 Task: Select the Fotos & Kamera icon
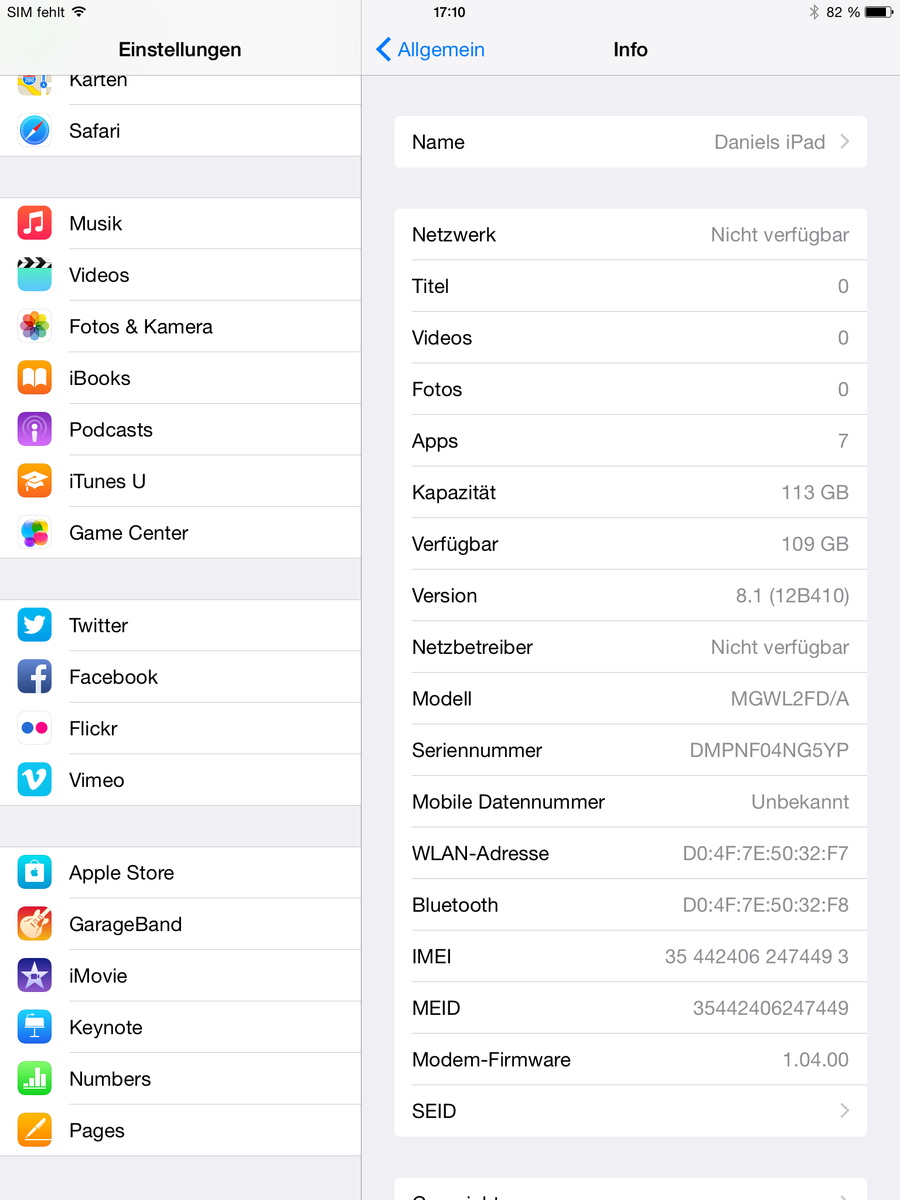pos(34,327)
